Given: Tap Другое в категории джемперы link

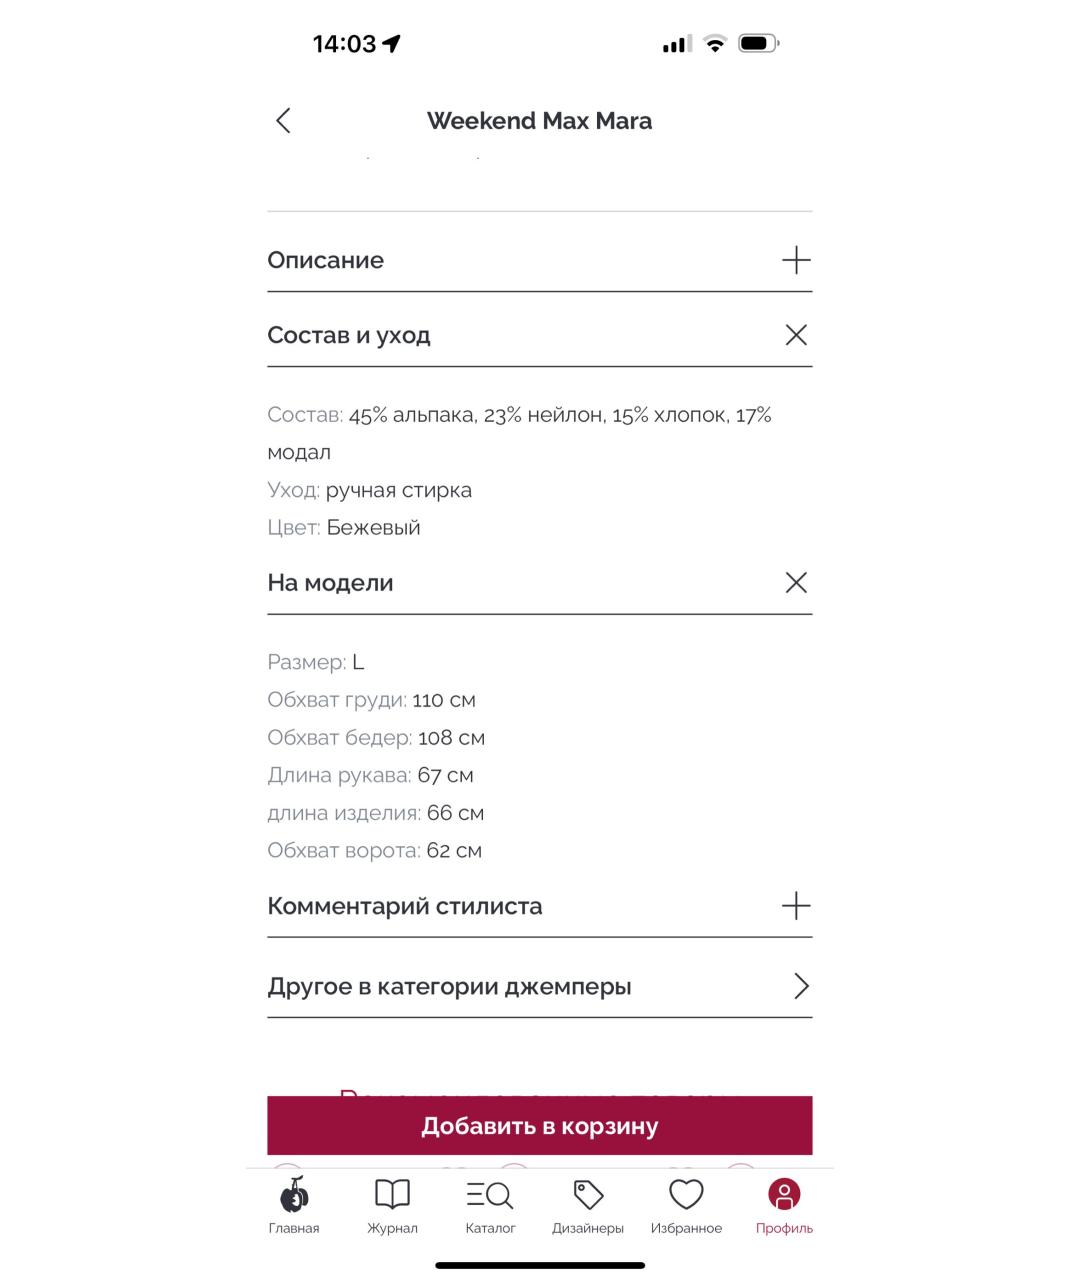Looking at the screenshot, I should click(x=449, y=987).
